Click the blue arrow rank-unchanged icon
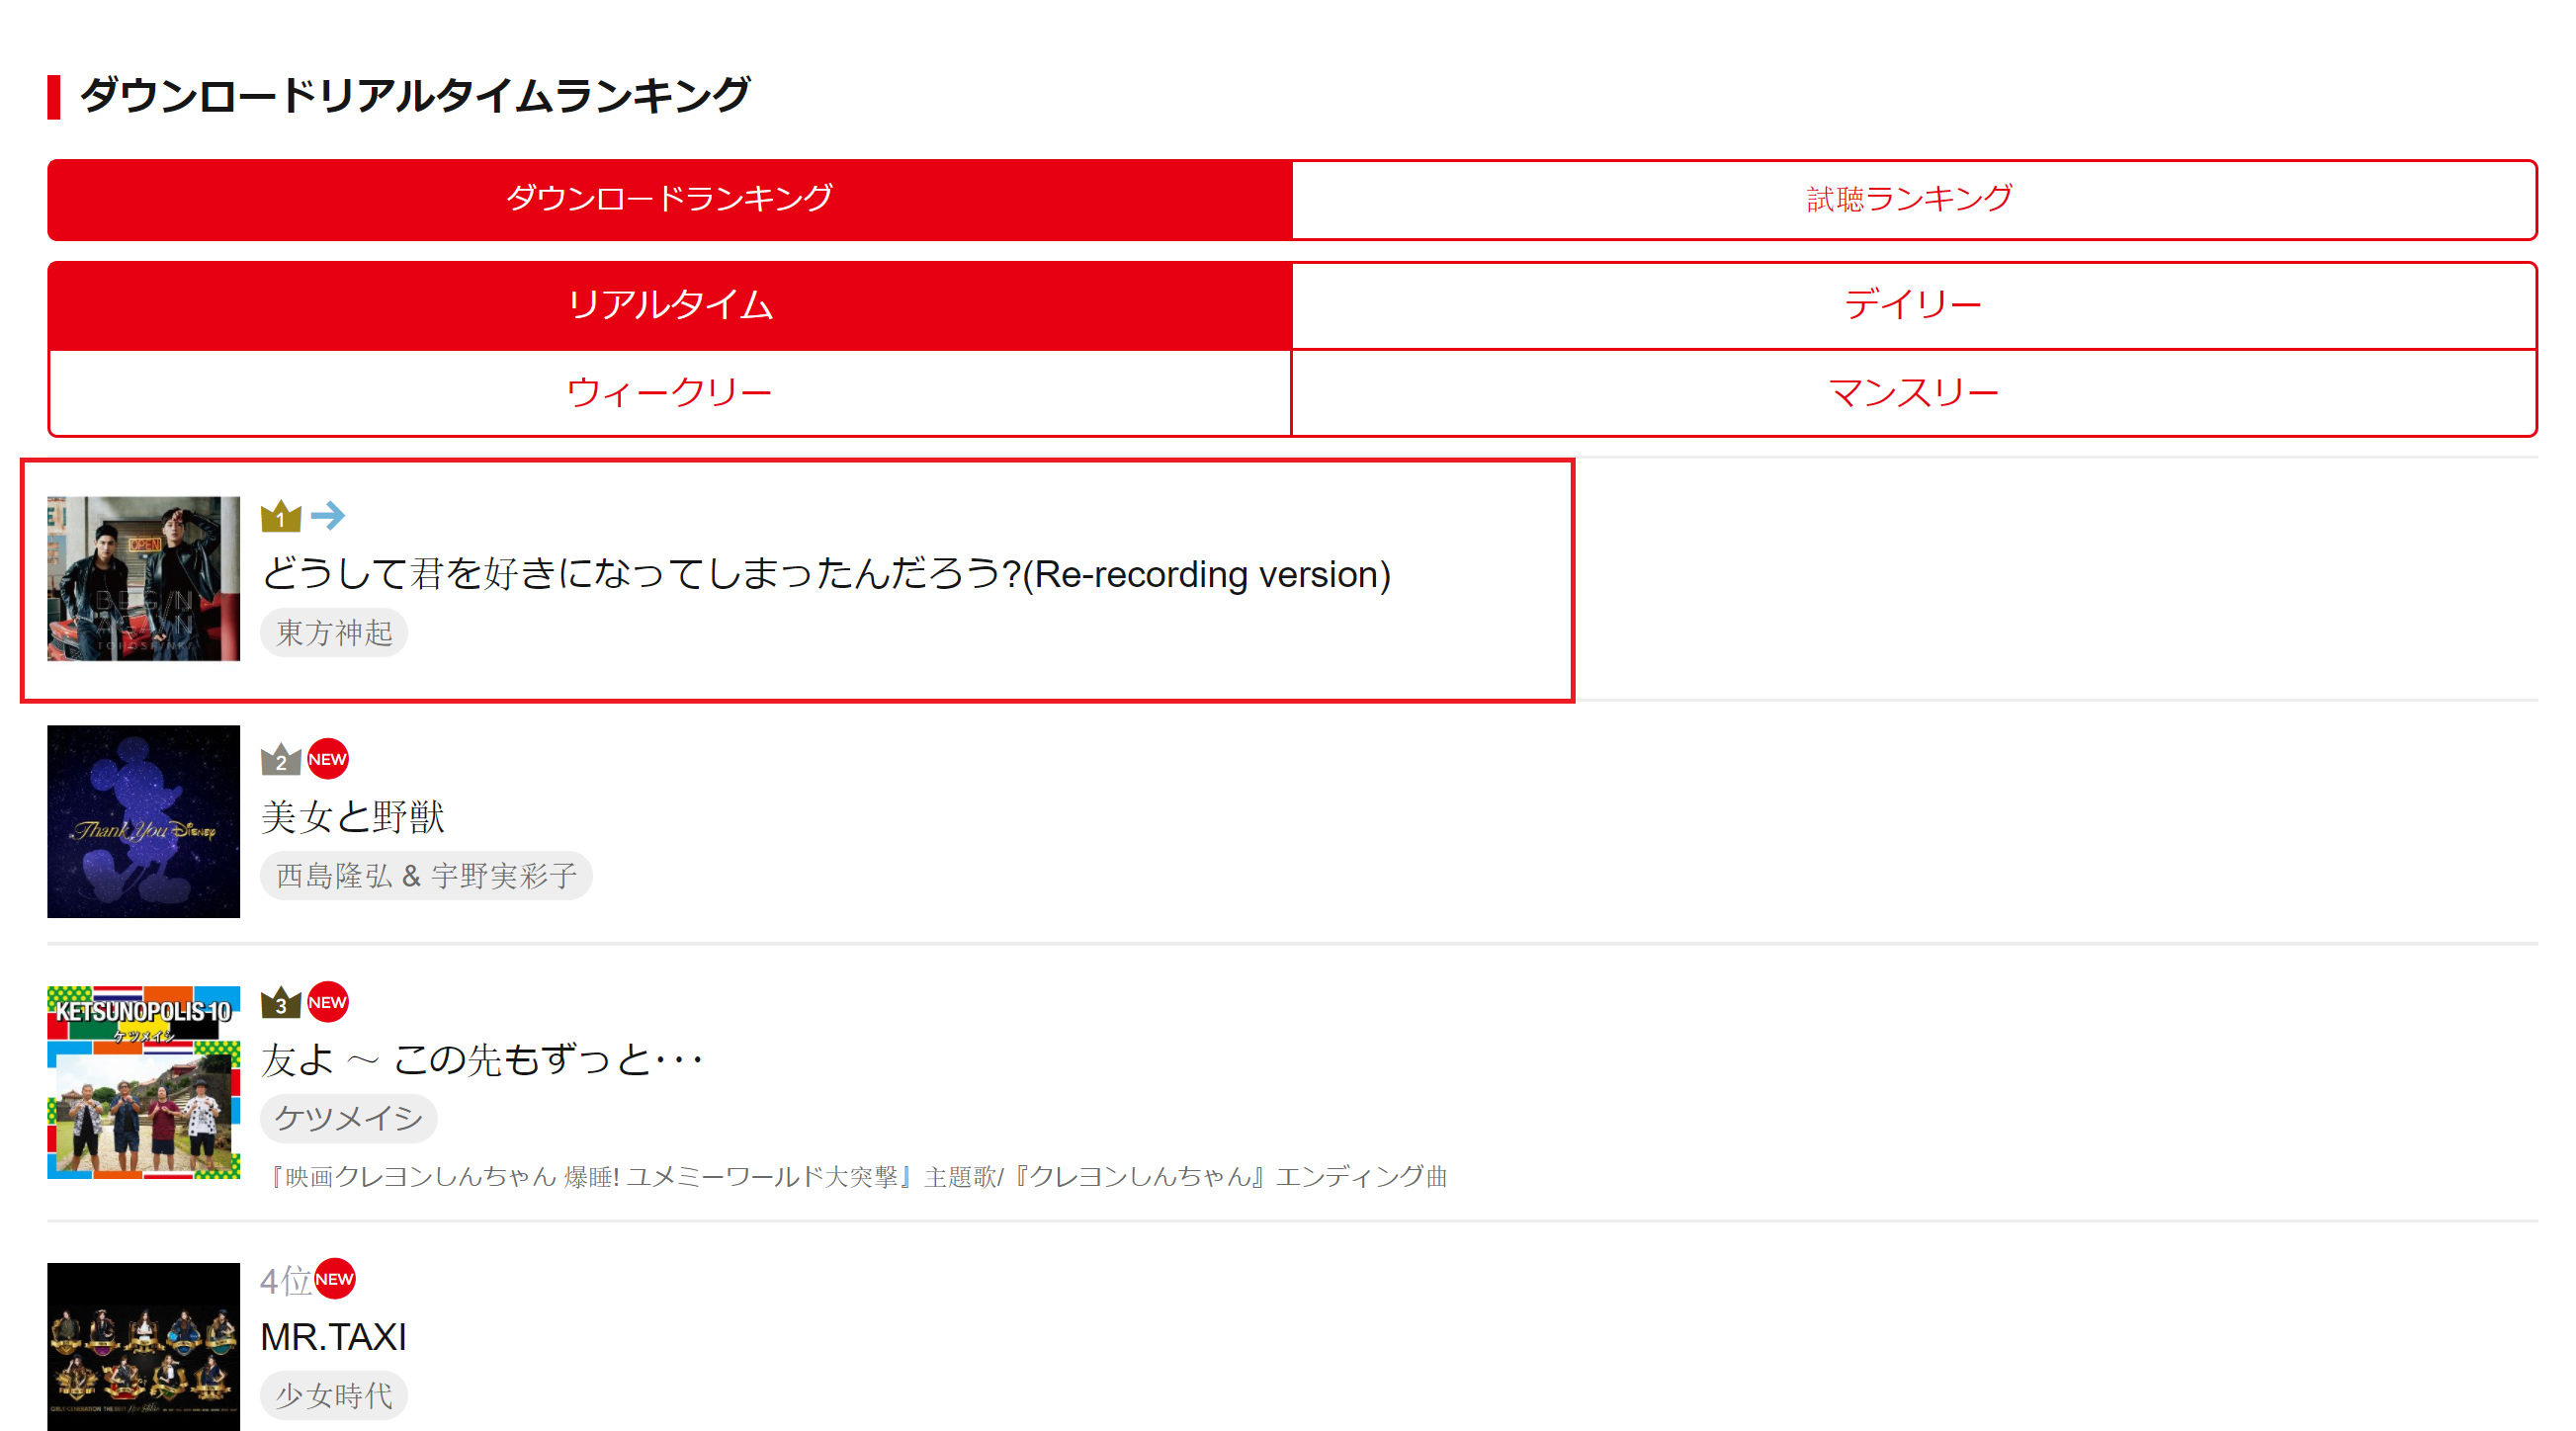The height and width of the screenshot is (1431, 2576). tap(328, 516)
